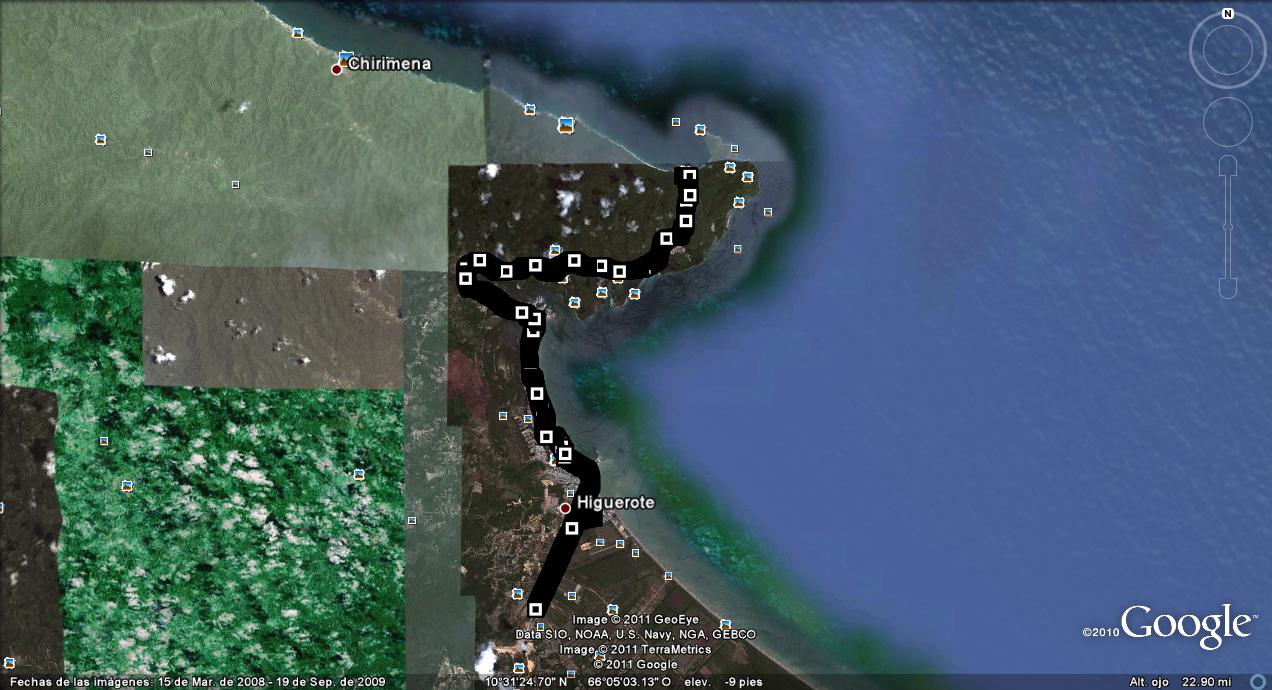Click the Higuerote place name label
The height and width of the screenshot is (690, 1272).
tap(616, 503)
